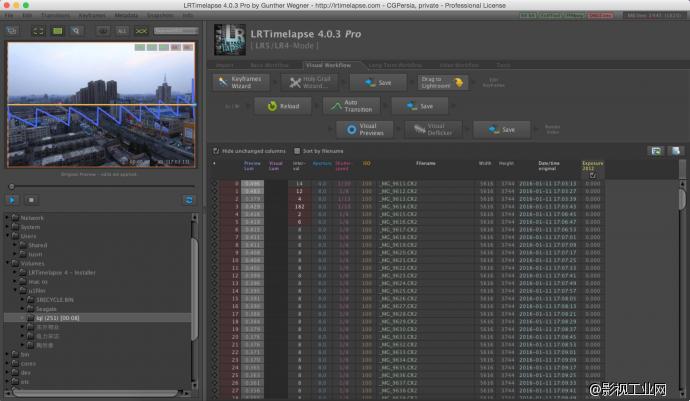Screen dimensions: 690x401
Task: Toggle the Exposure 2012 column checkbox
Action: click(x=593, y=175)
